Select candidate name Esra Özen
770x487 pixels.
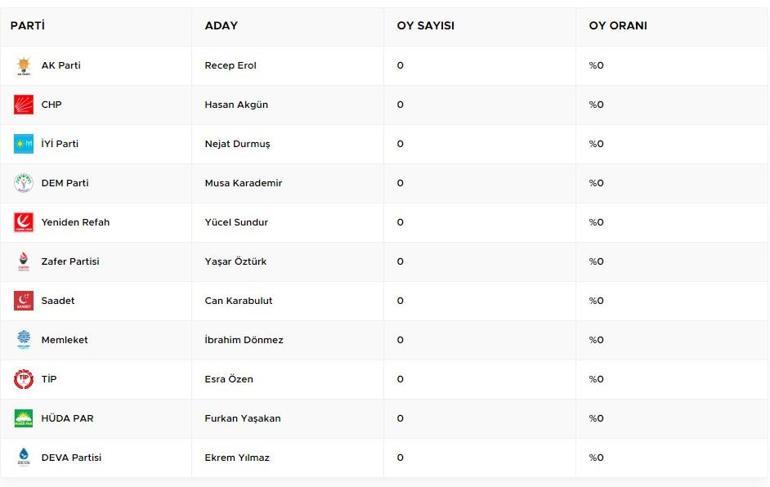pyautogui.click(x=229, y=379)
